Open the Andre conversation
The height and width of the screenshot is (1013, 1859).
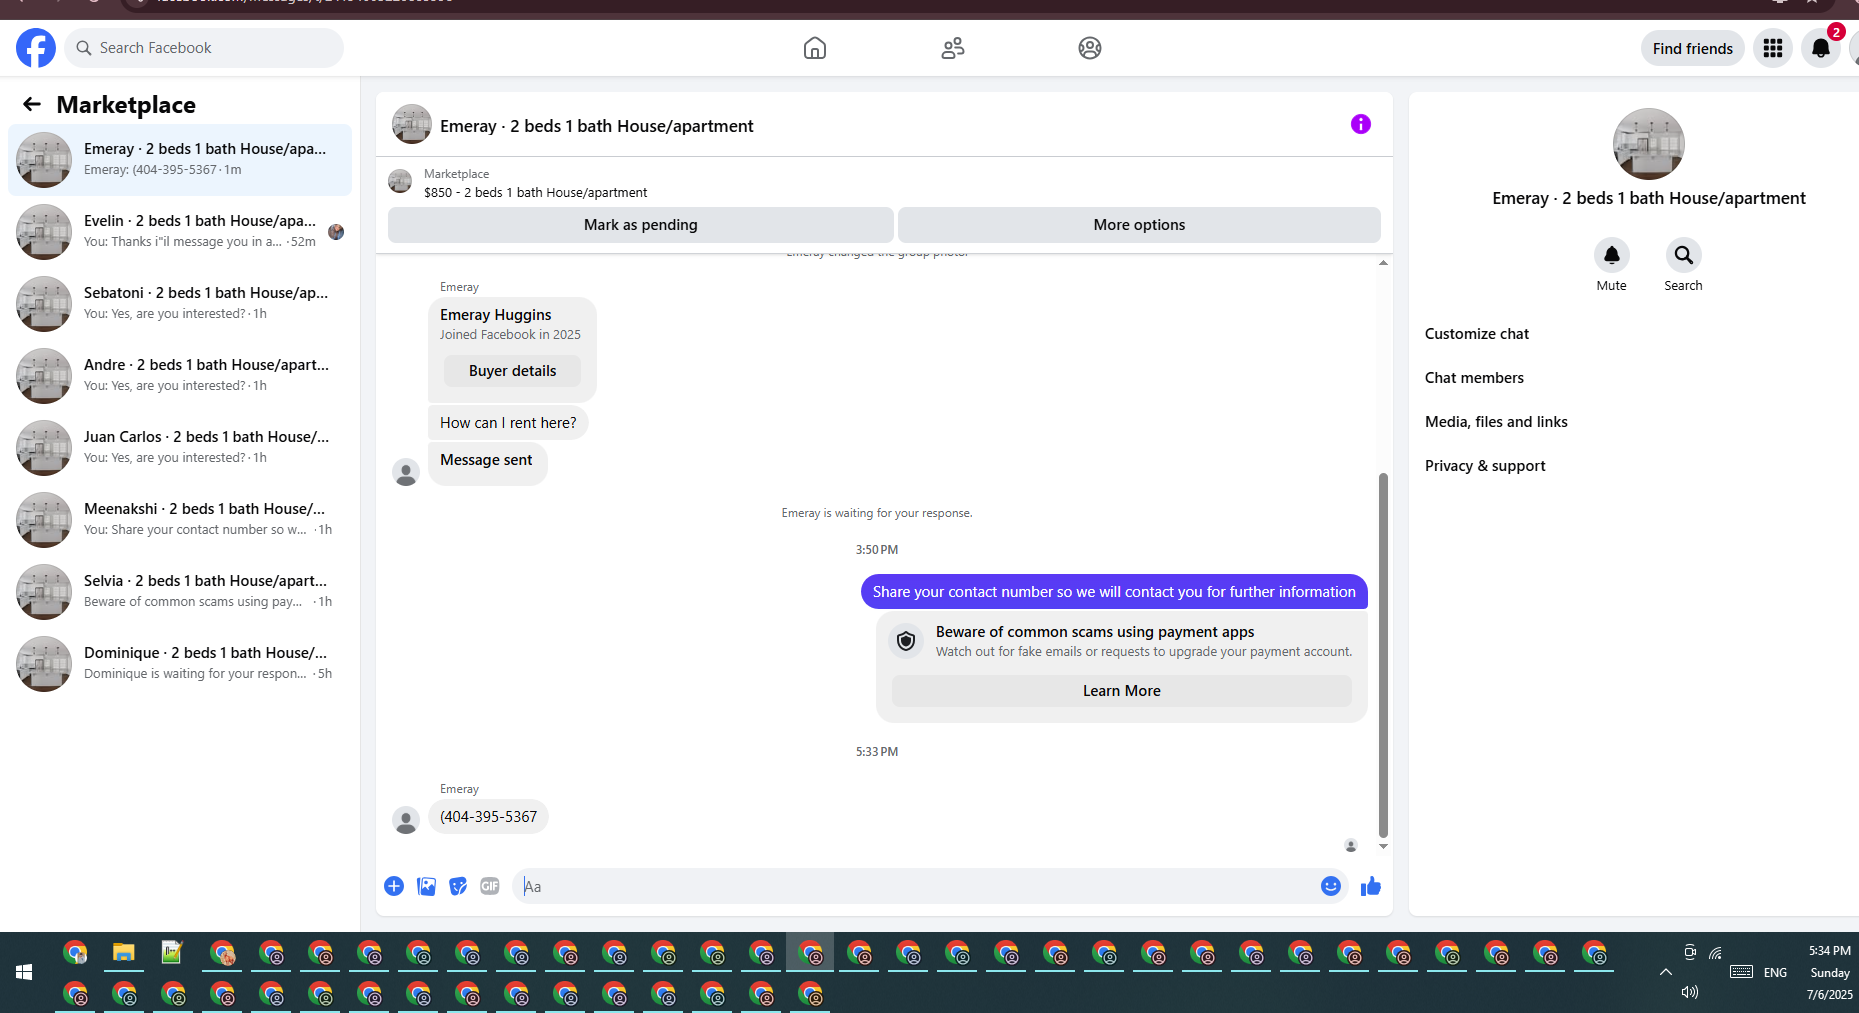(x=180, y=376)
